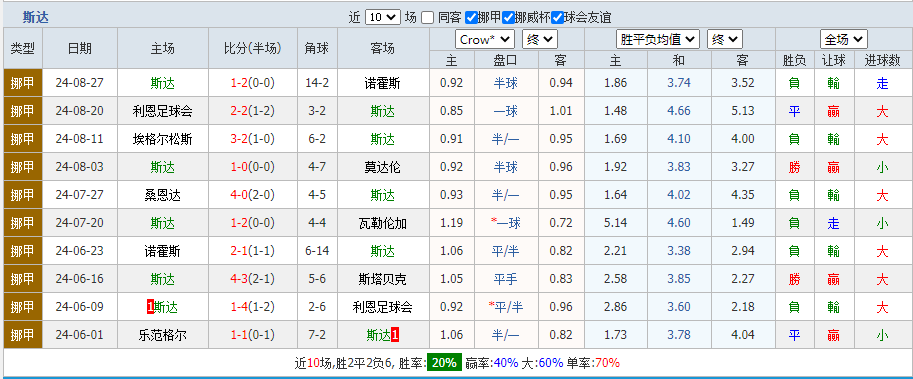Click the 1.49 away odds value
The width and height of the screenshot is (913, 379).
[743, 223]
